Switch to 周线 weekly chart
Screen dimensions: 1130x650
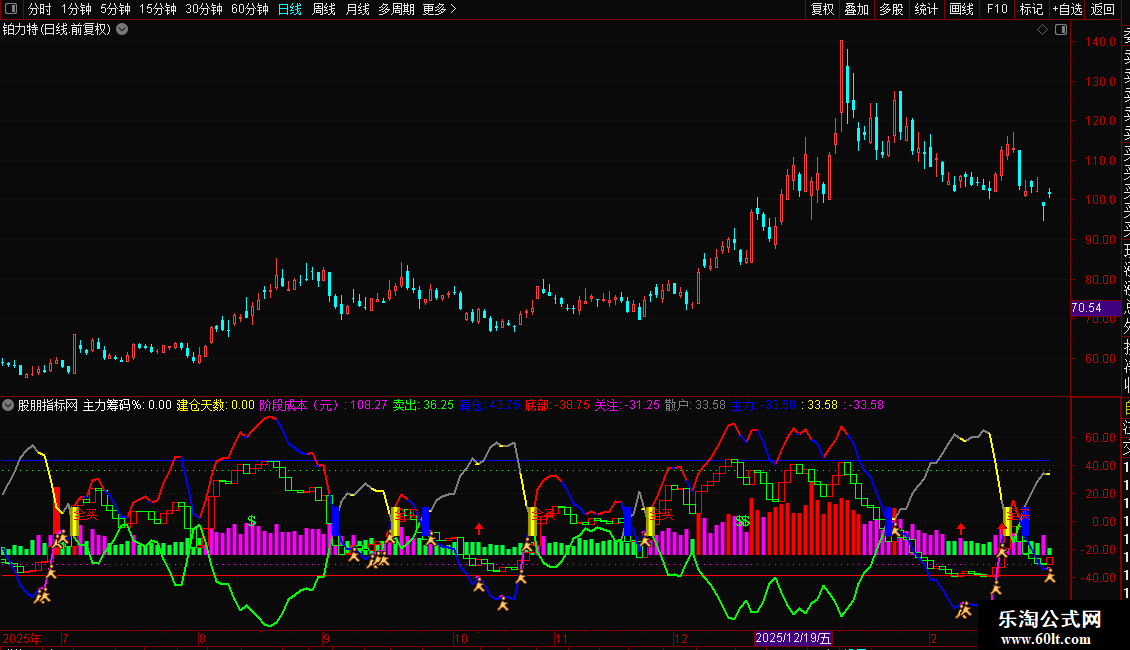coord(324,9)
